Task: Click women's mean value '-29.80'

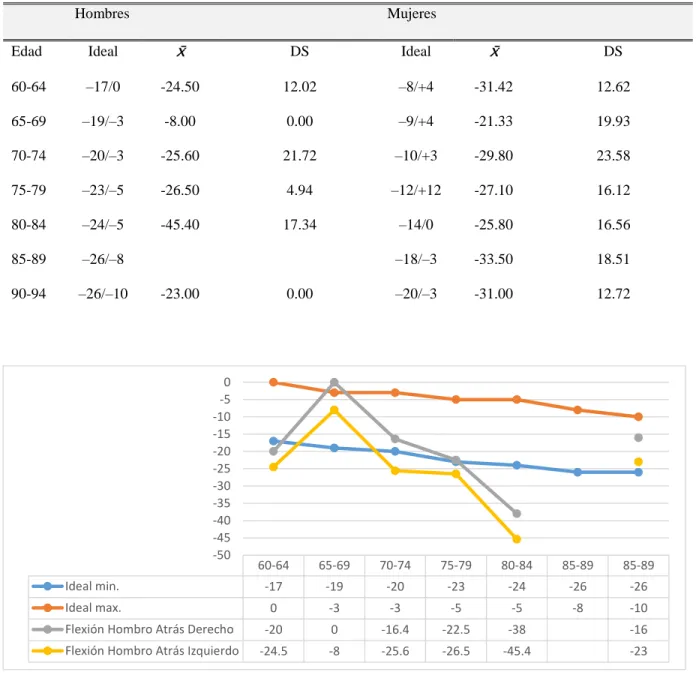Action: [x=493, y=156]
